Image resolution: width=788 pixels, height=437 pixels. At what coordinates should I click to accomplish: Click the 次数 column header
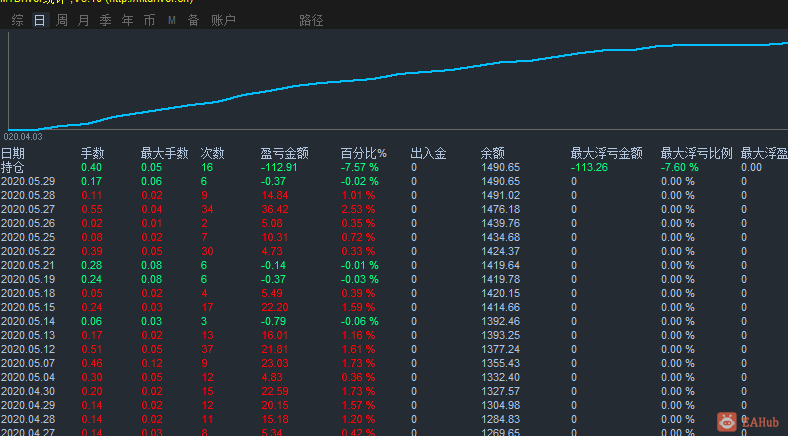pos(212,153)
